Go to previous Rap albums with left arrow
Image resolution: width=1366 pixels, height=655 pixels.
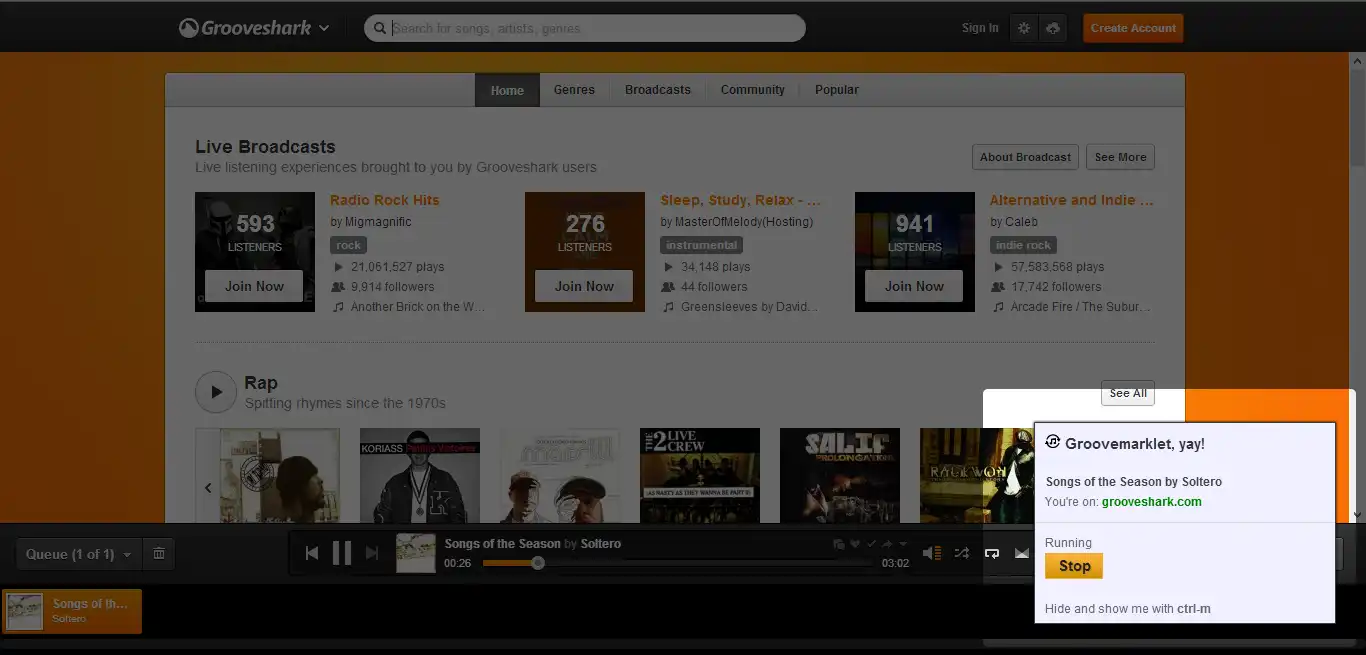pyautogui.click(x=208, y=488)
